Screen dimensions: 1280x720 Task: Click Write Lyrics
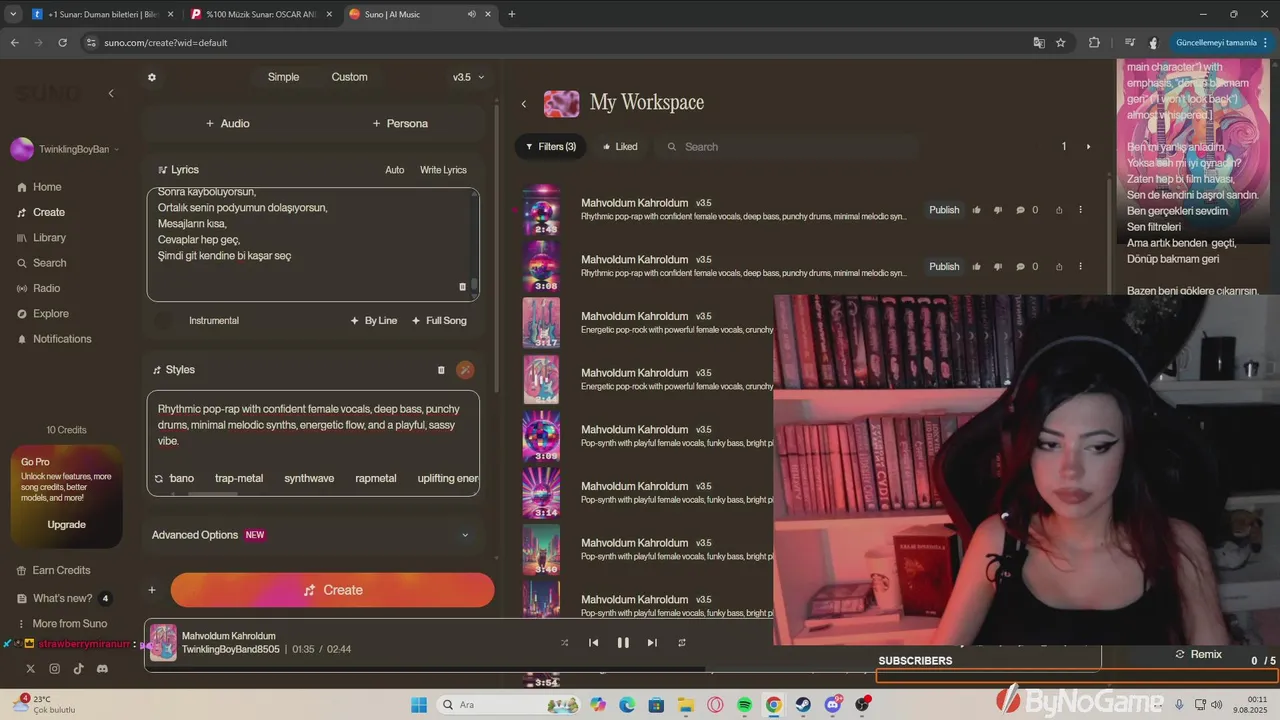443,170
